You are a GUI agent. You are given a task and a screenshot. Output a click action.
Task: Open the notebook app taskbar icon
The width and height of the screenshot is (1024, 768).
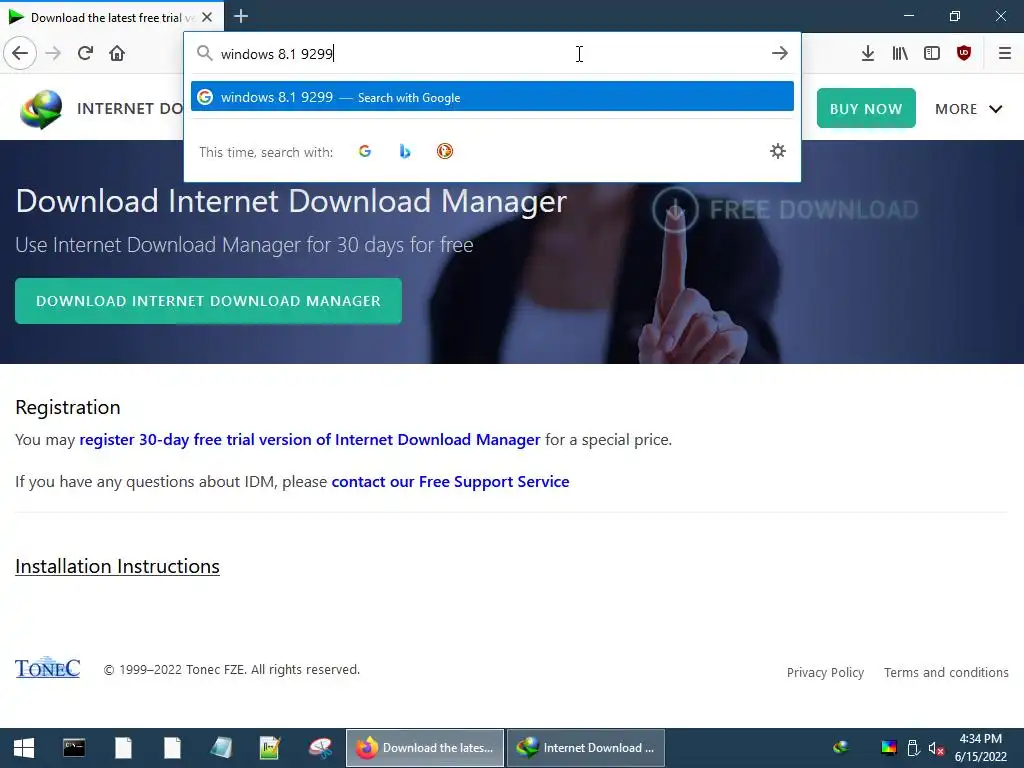(221, 748)
